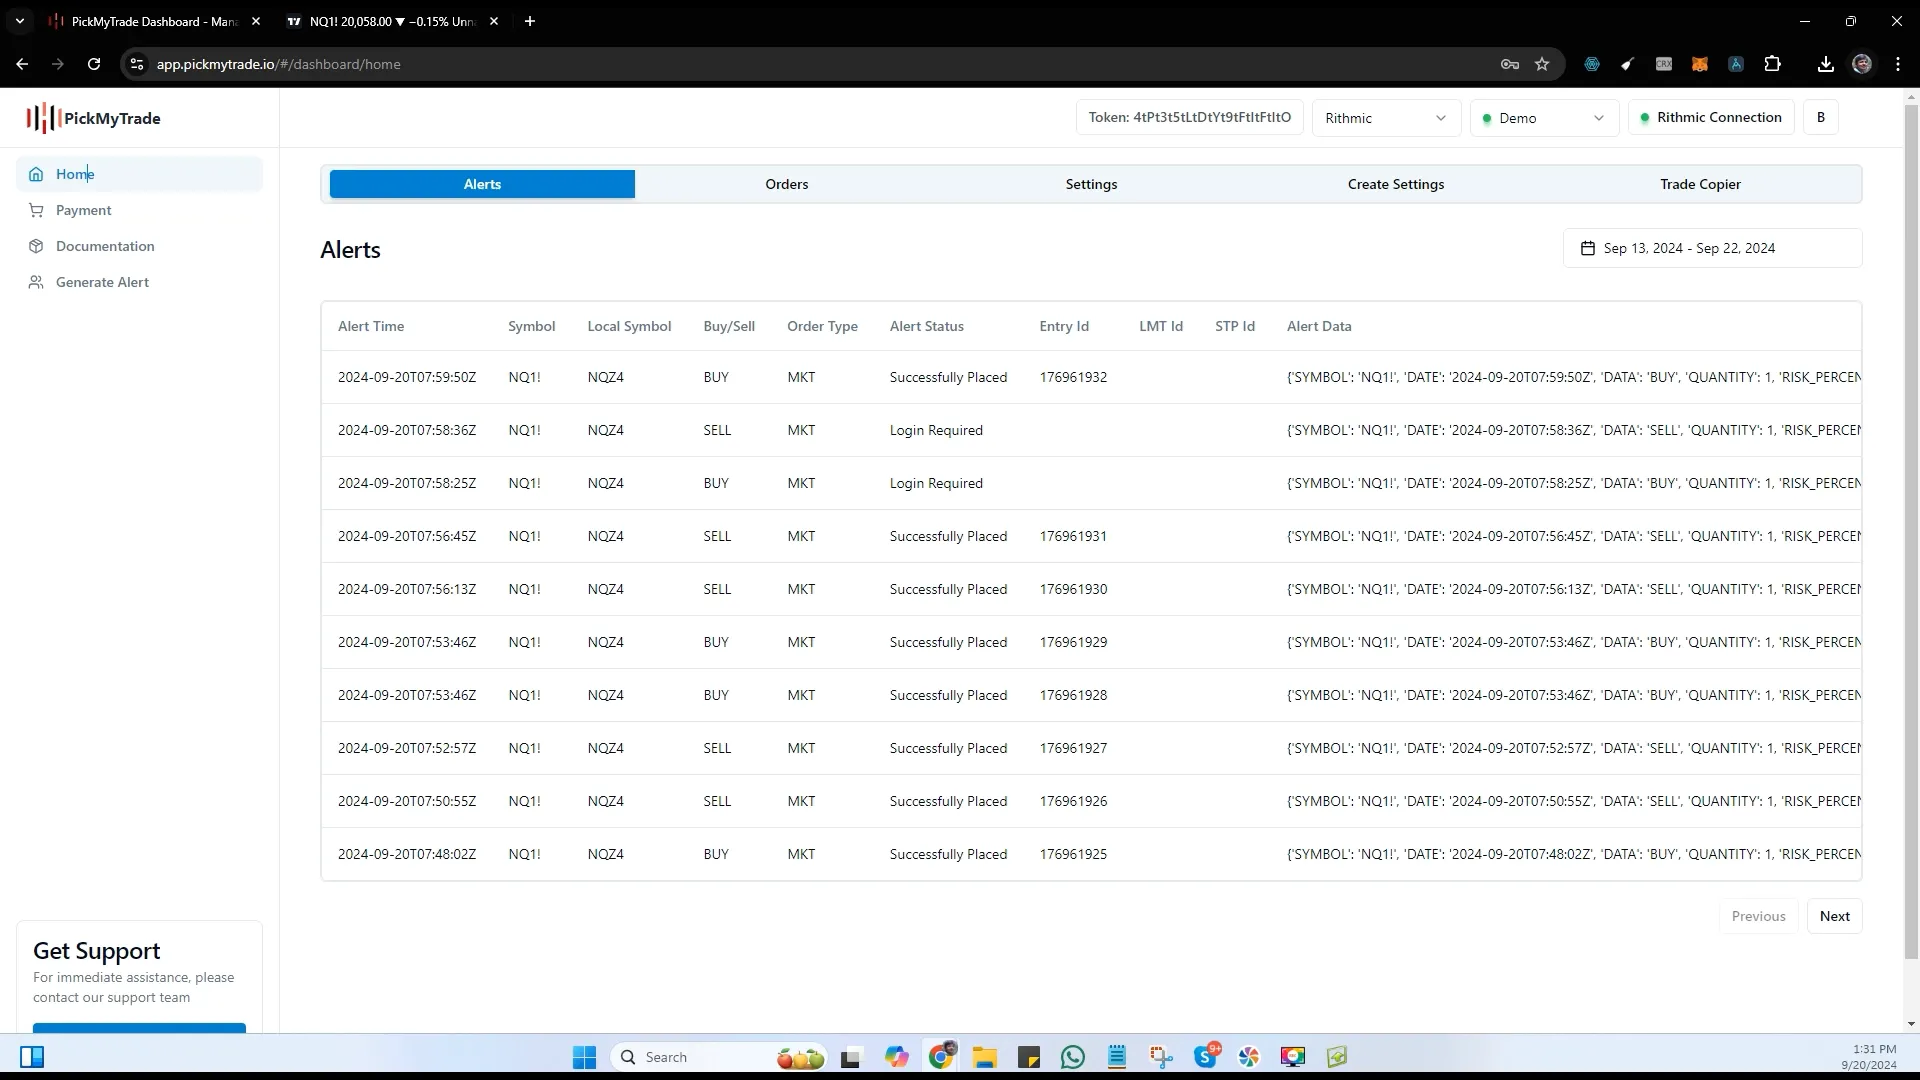Switch to the Settings tab

point(1092,183)
